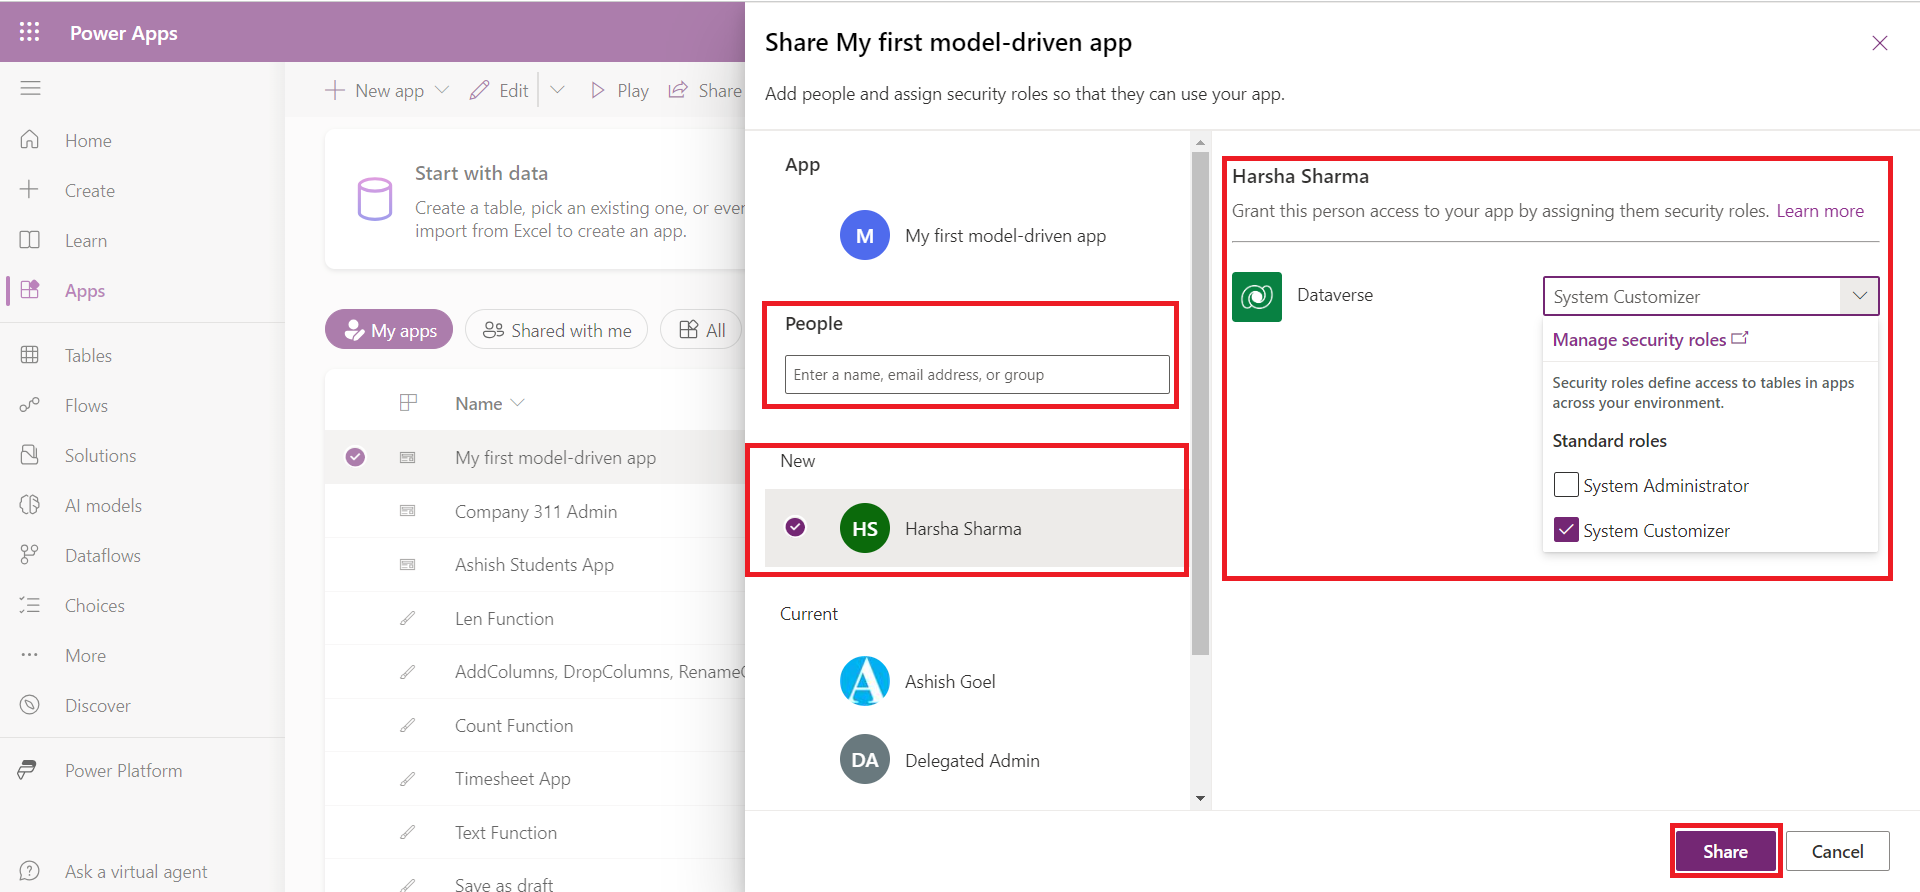Collapse the System Customizer roles dropdown
Screen dimensions: 1920x892
pos(1859,296)
